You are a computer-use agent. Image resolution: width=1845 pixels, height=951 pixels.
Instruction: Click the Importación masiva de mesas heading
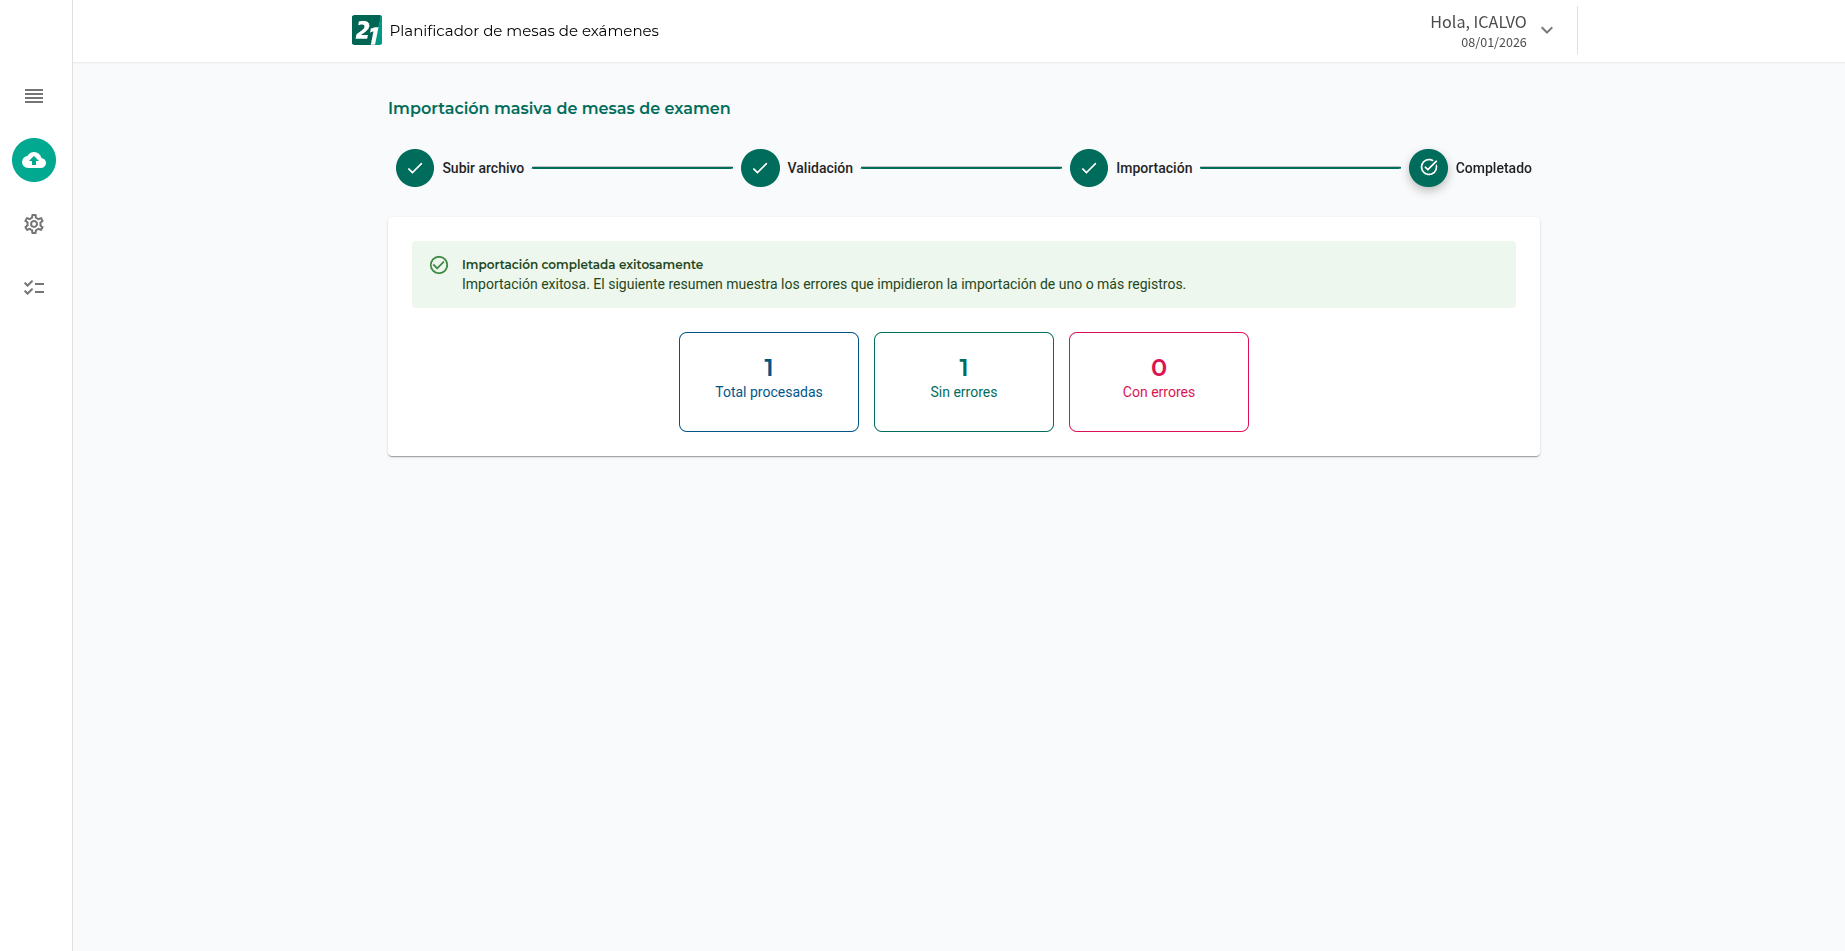click(x=559, y=108)
